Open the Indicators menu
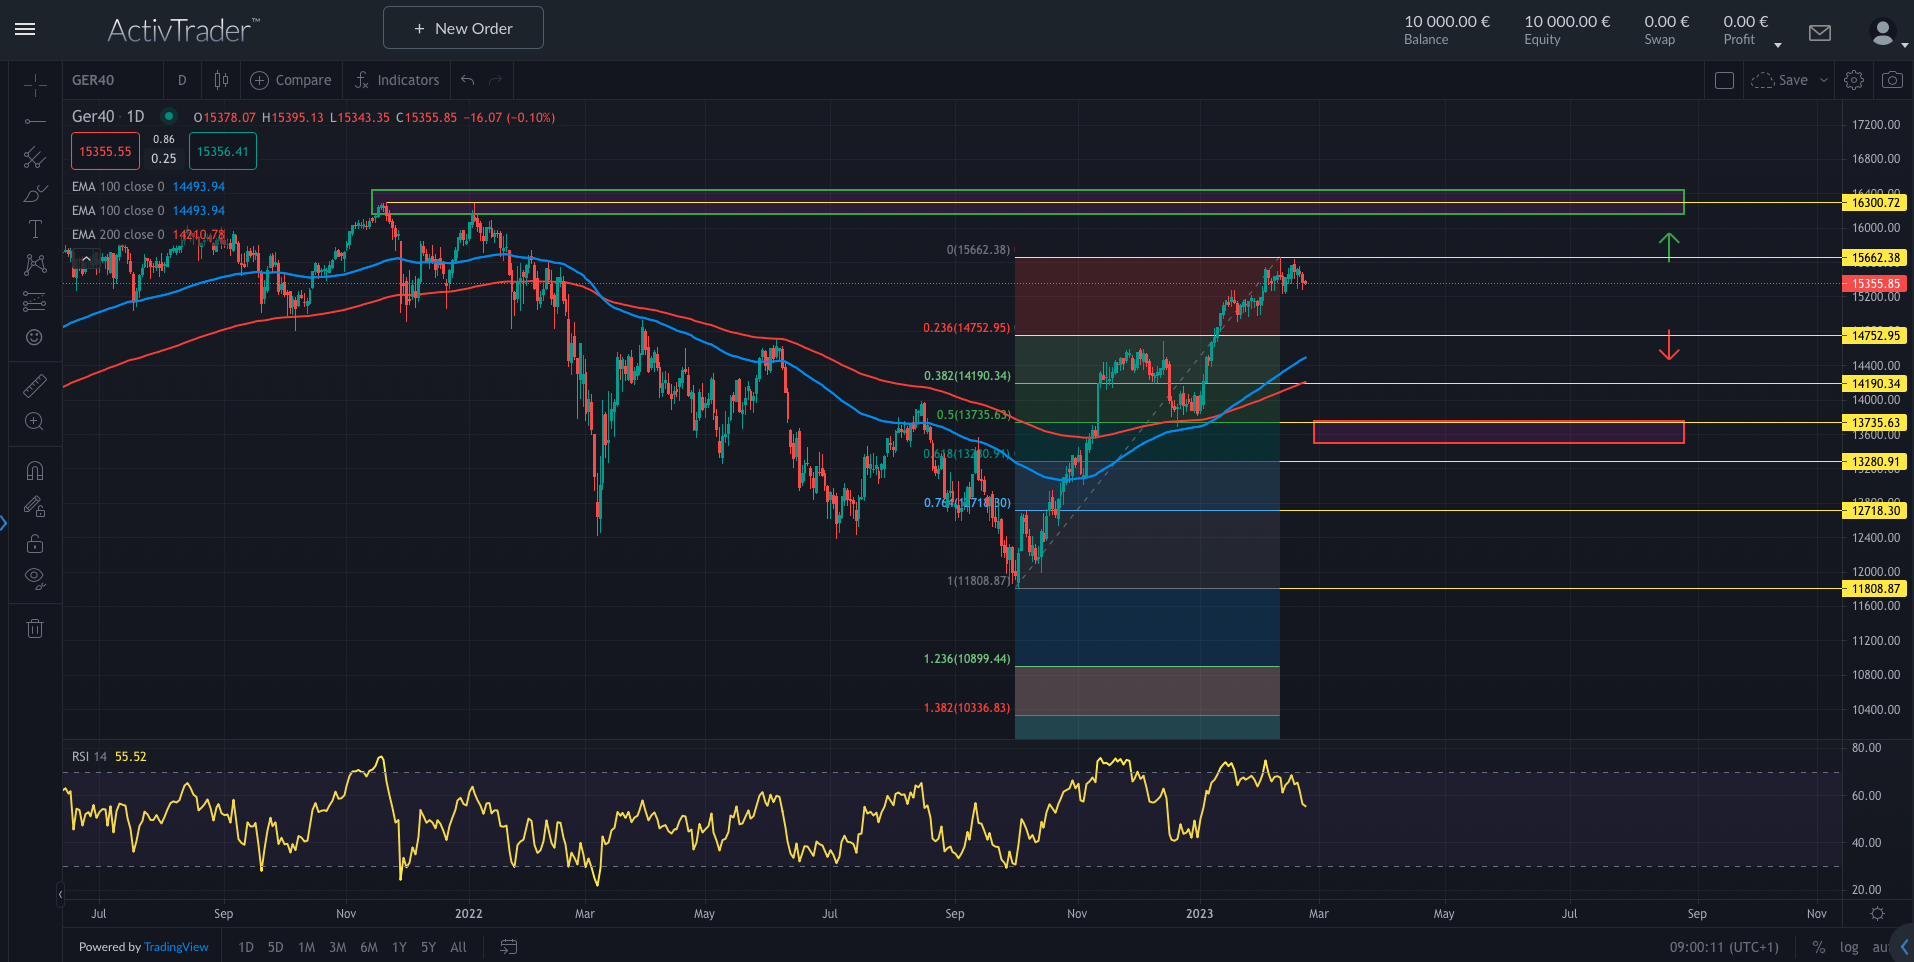 pyautogui.click(x=396, y=80)
